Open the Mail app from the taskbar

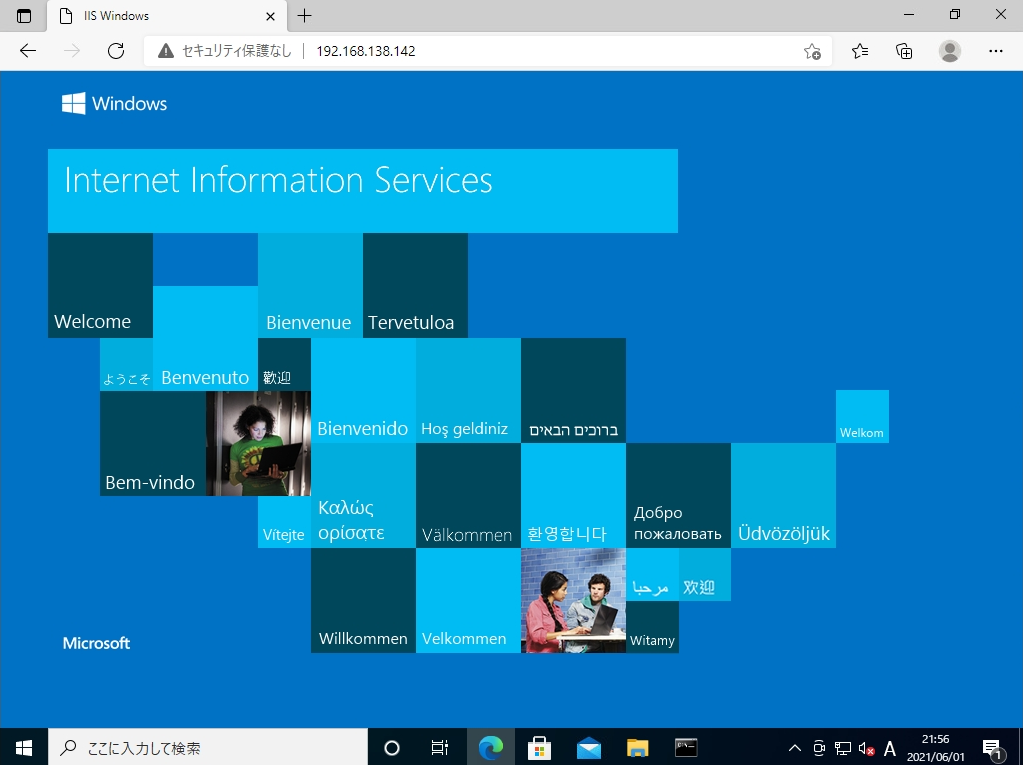(x=588, y=747)
